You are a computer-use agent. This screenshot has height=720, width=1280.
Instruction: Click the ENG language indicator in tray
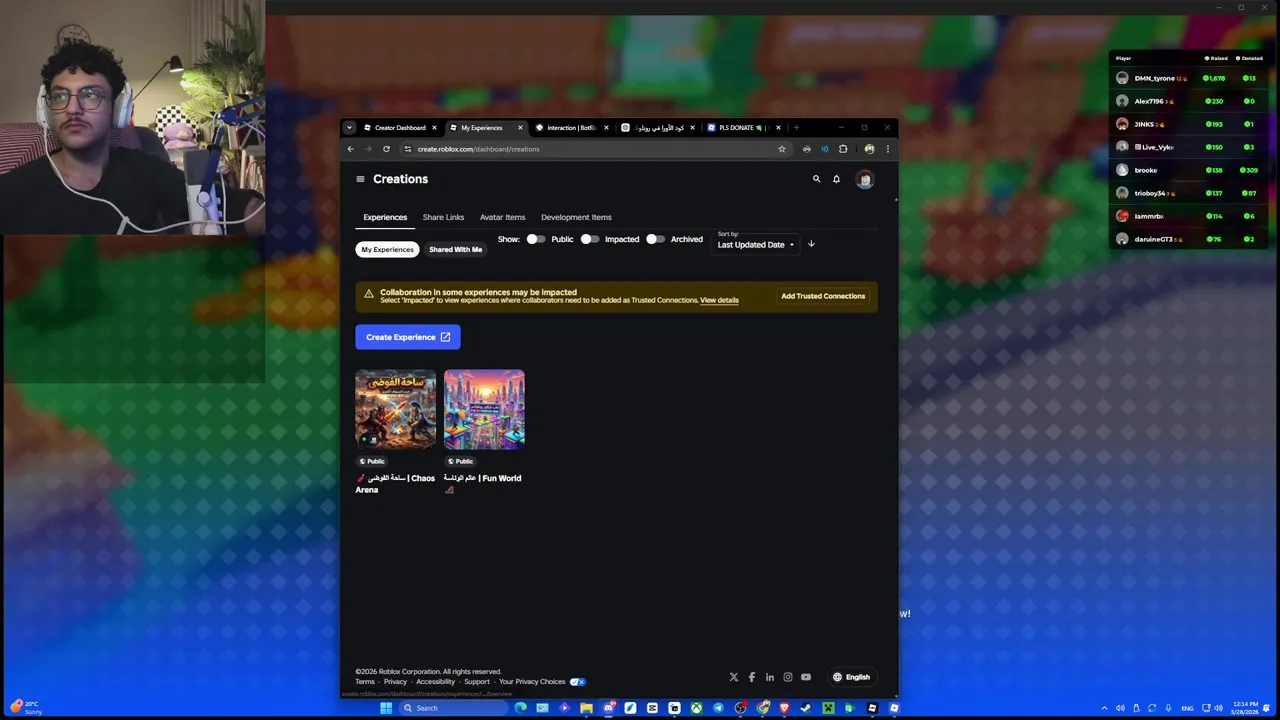1187,708
